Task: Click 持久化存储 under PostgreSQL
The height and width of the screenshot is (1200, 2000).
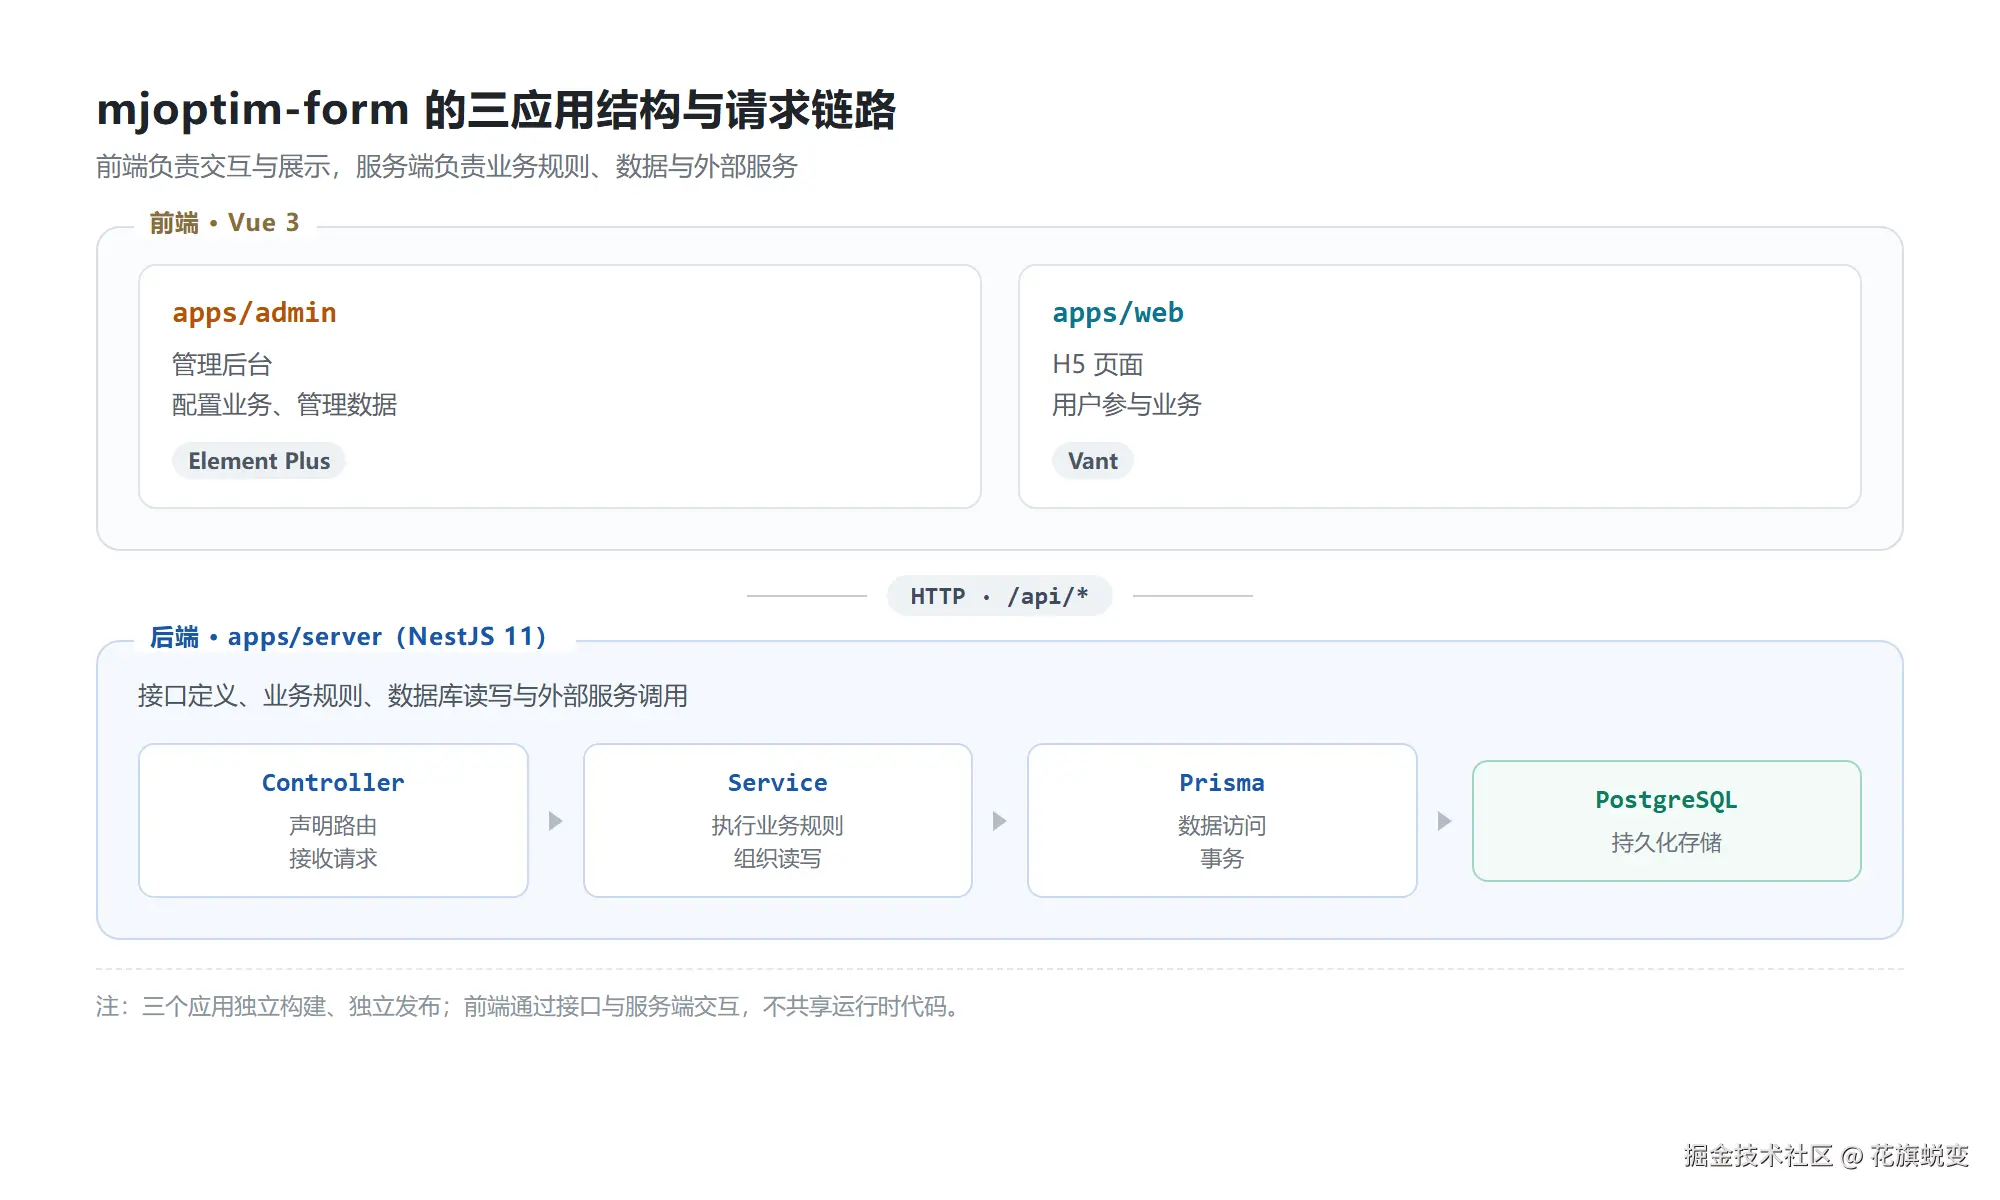Action: pyautogui.click(x=1667, y=843)
